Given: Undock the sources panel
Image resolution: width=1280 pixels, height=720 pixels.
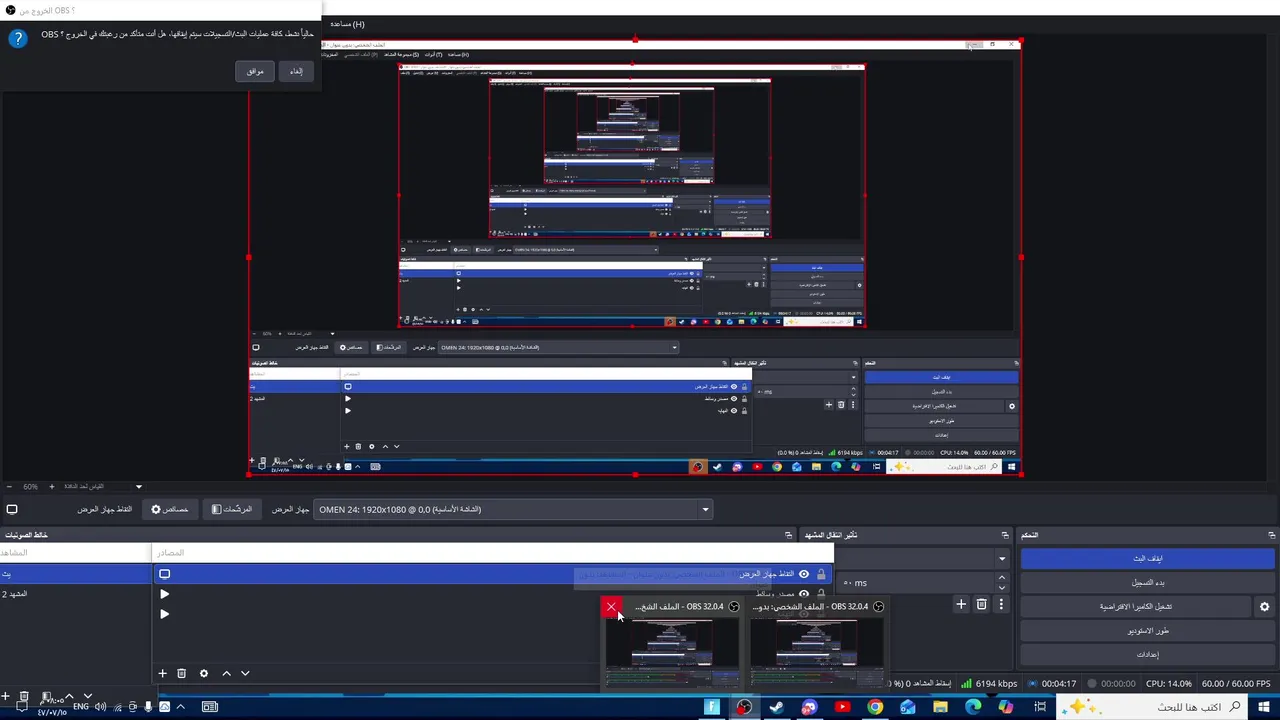Looking at the screenshot, I should click(x=789, y=535).
